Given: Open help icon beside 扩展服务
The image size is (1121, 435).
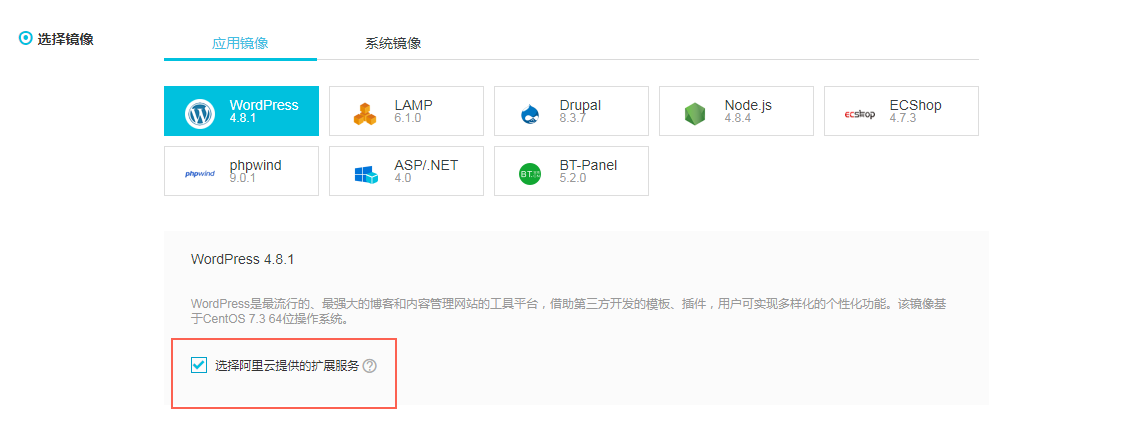Looking at the screenshot, I should [369, 366].
